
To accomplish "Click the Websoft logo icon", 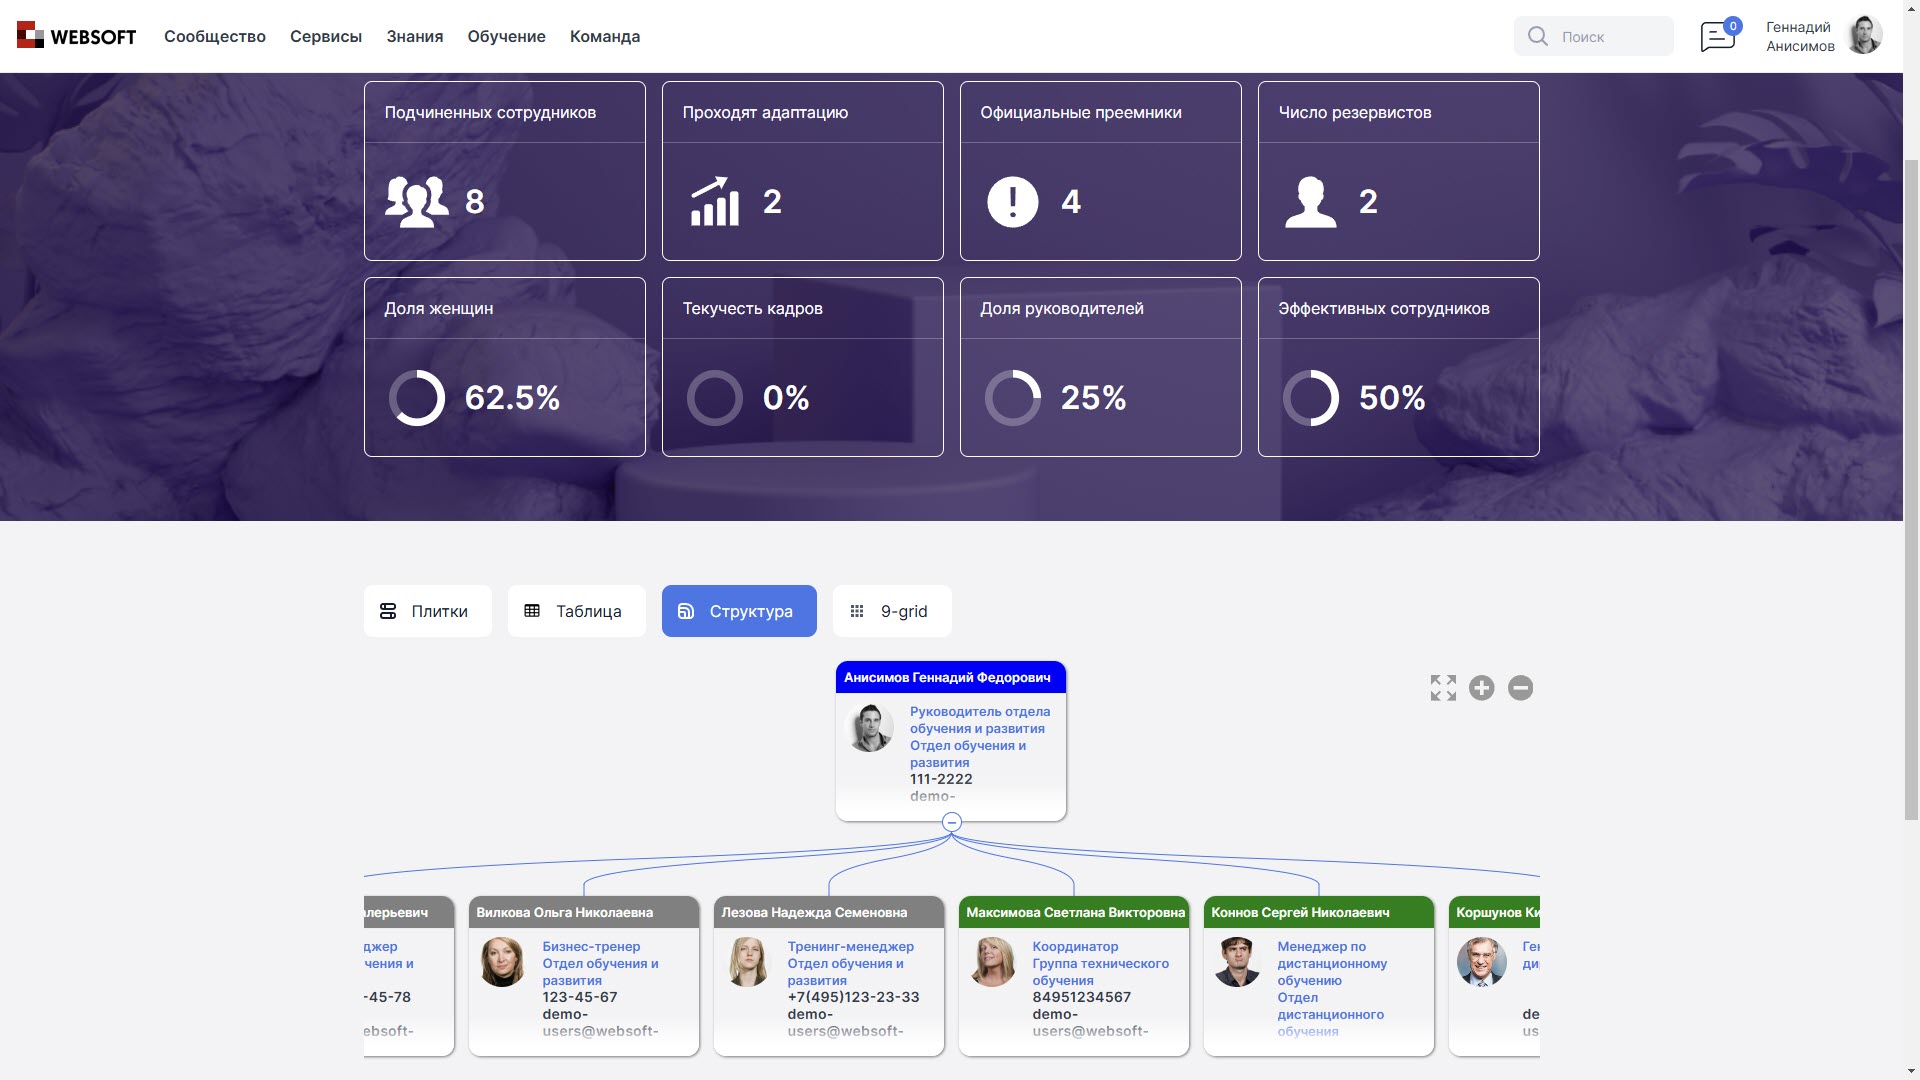I will click(30, 35).
